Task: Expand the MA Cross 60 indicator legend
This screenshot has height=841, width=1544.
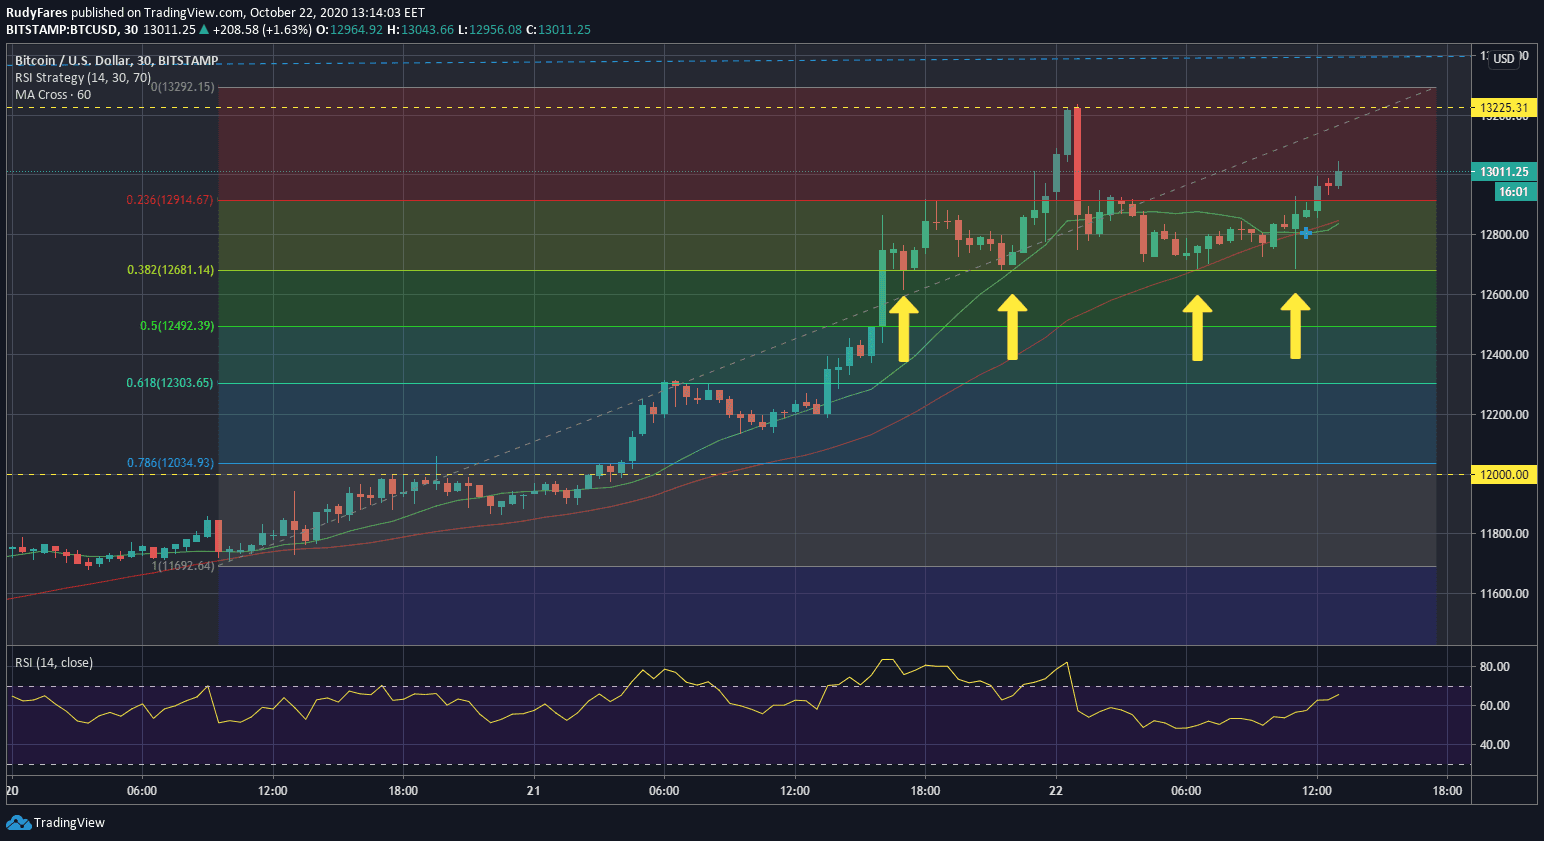Action: pyautogui.click(x=53, y=95)
